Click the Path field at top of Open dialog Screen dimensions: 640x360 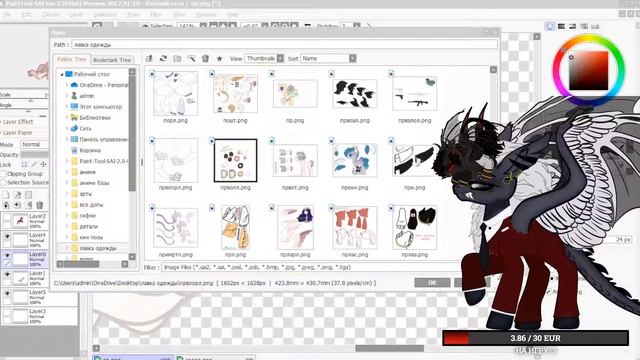click(284, 44)
